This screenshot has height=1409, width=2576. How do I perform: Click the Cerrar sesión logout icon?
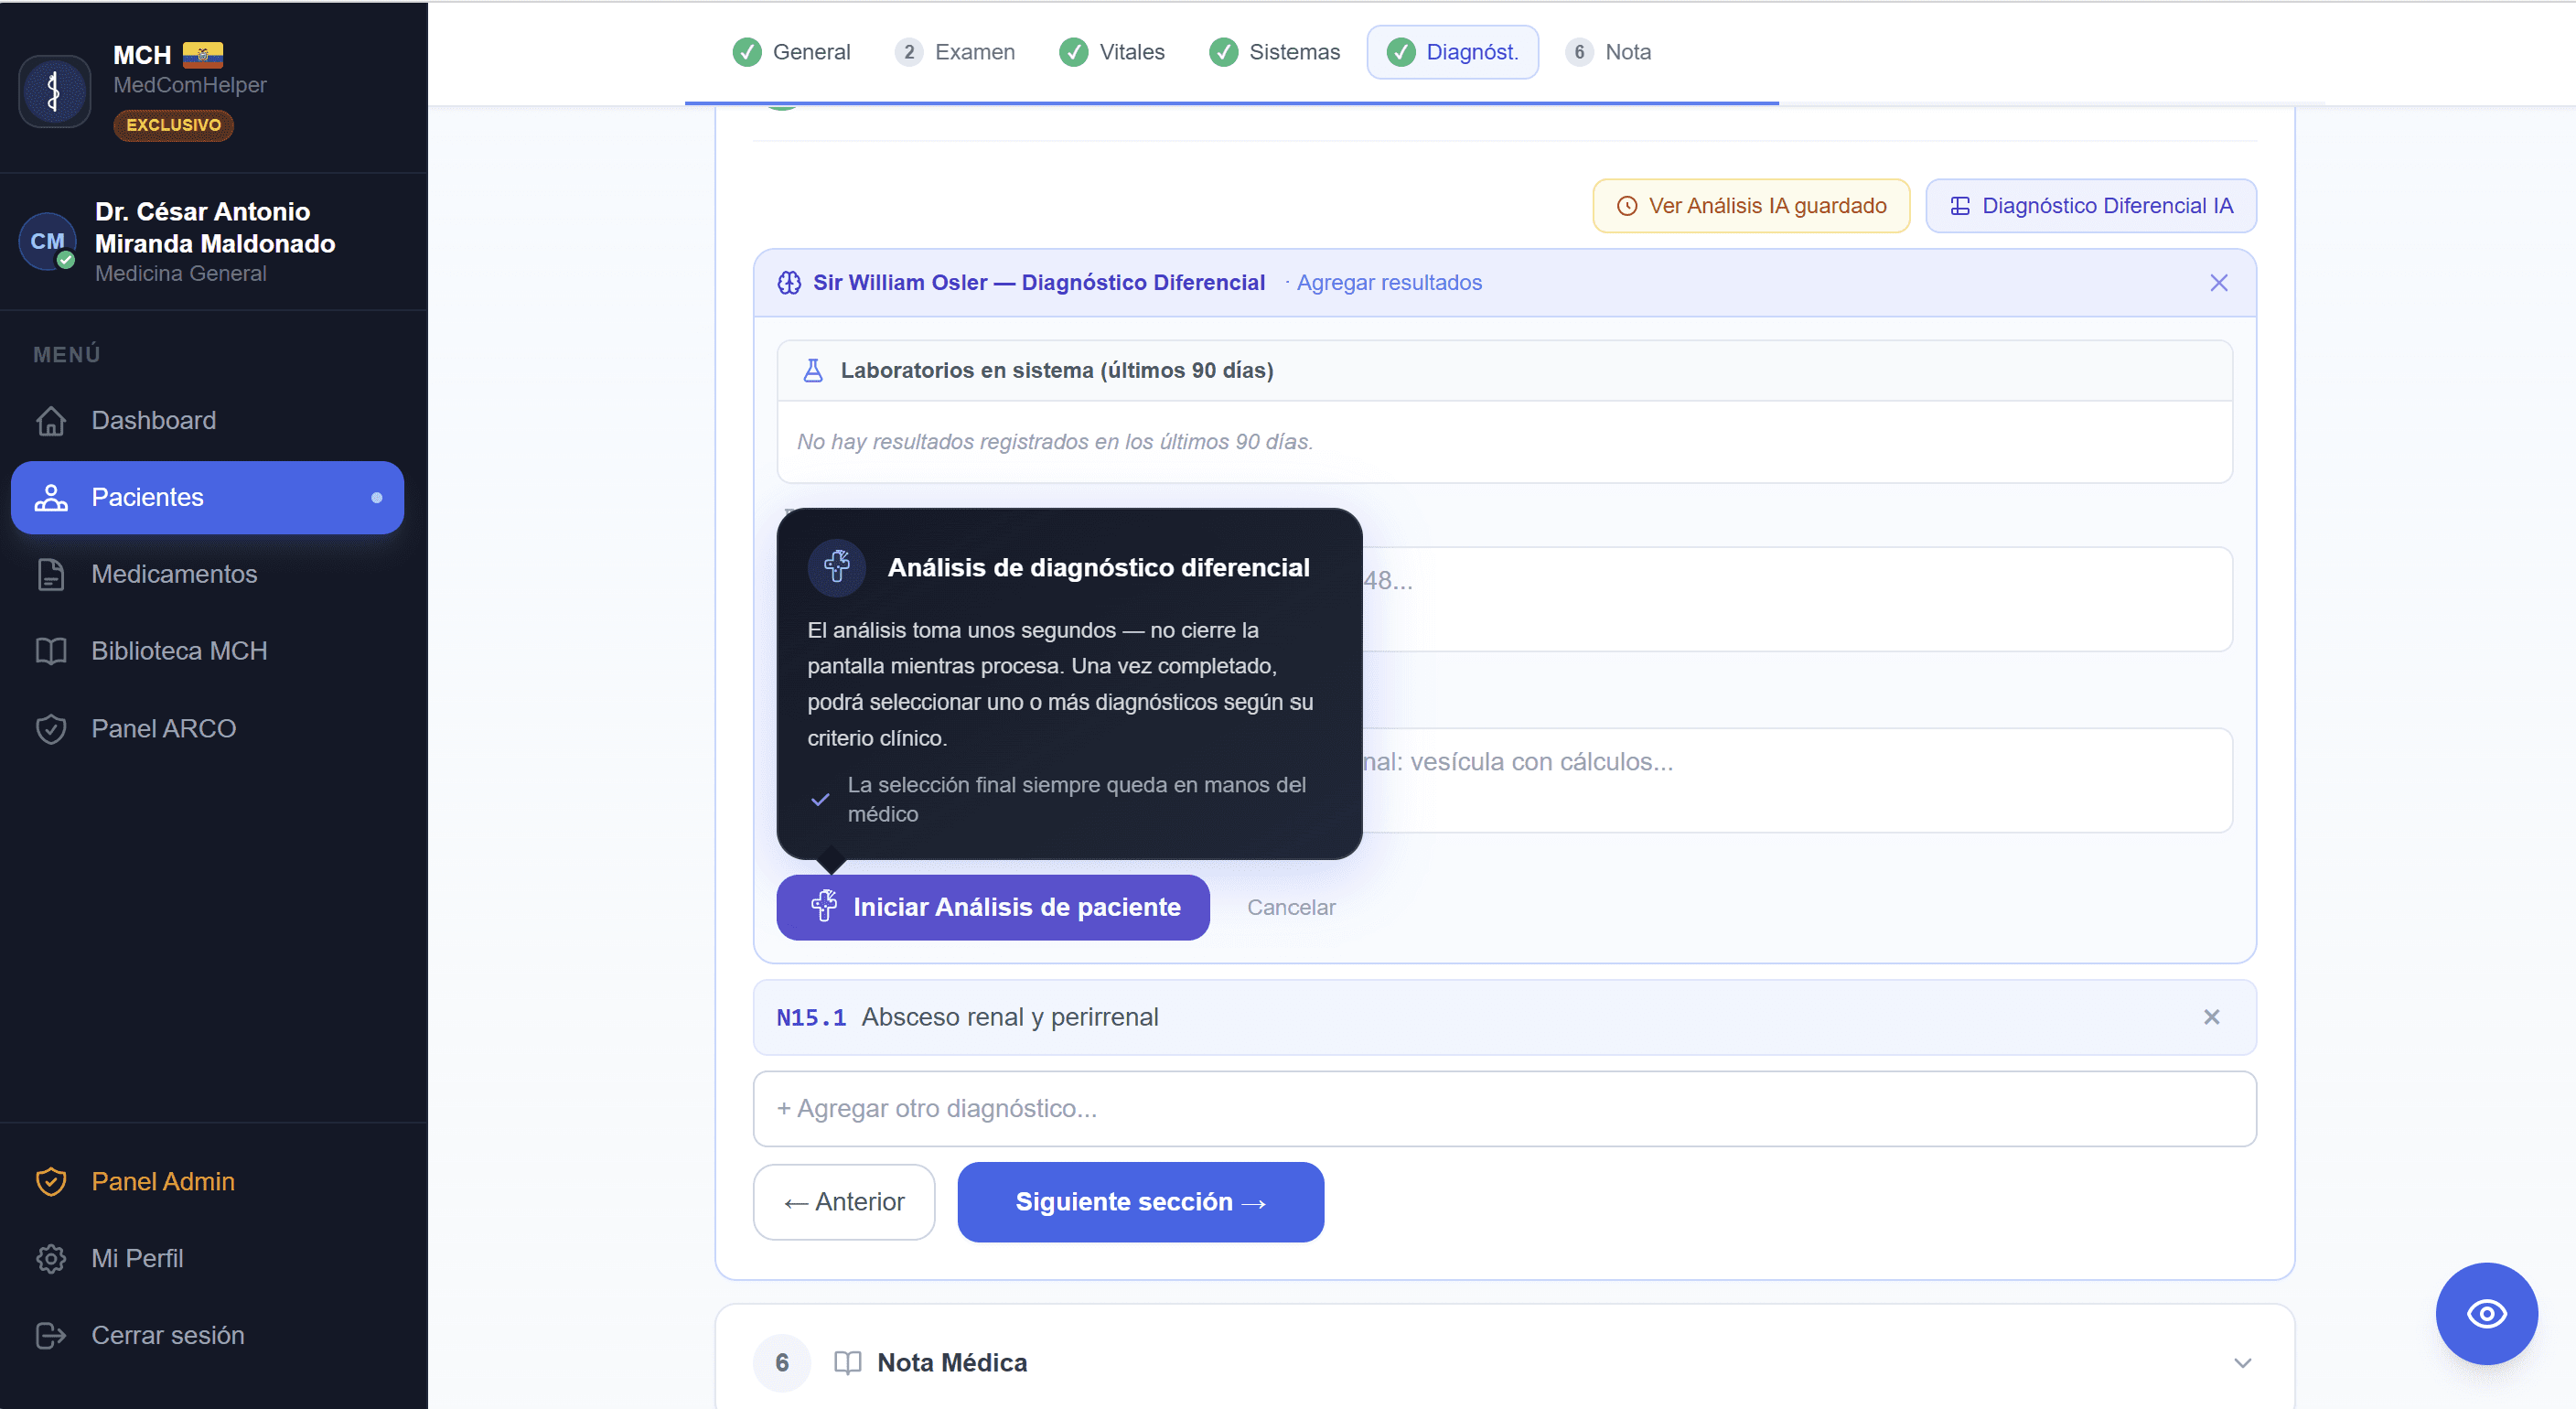(x=51, y=1335)
